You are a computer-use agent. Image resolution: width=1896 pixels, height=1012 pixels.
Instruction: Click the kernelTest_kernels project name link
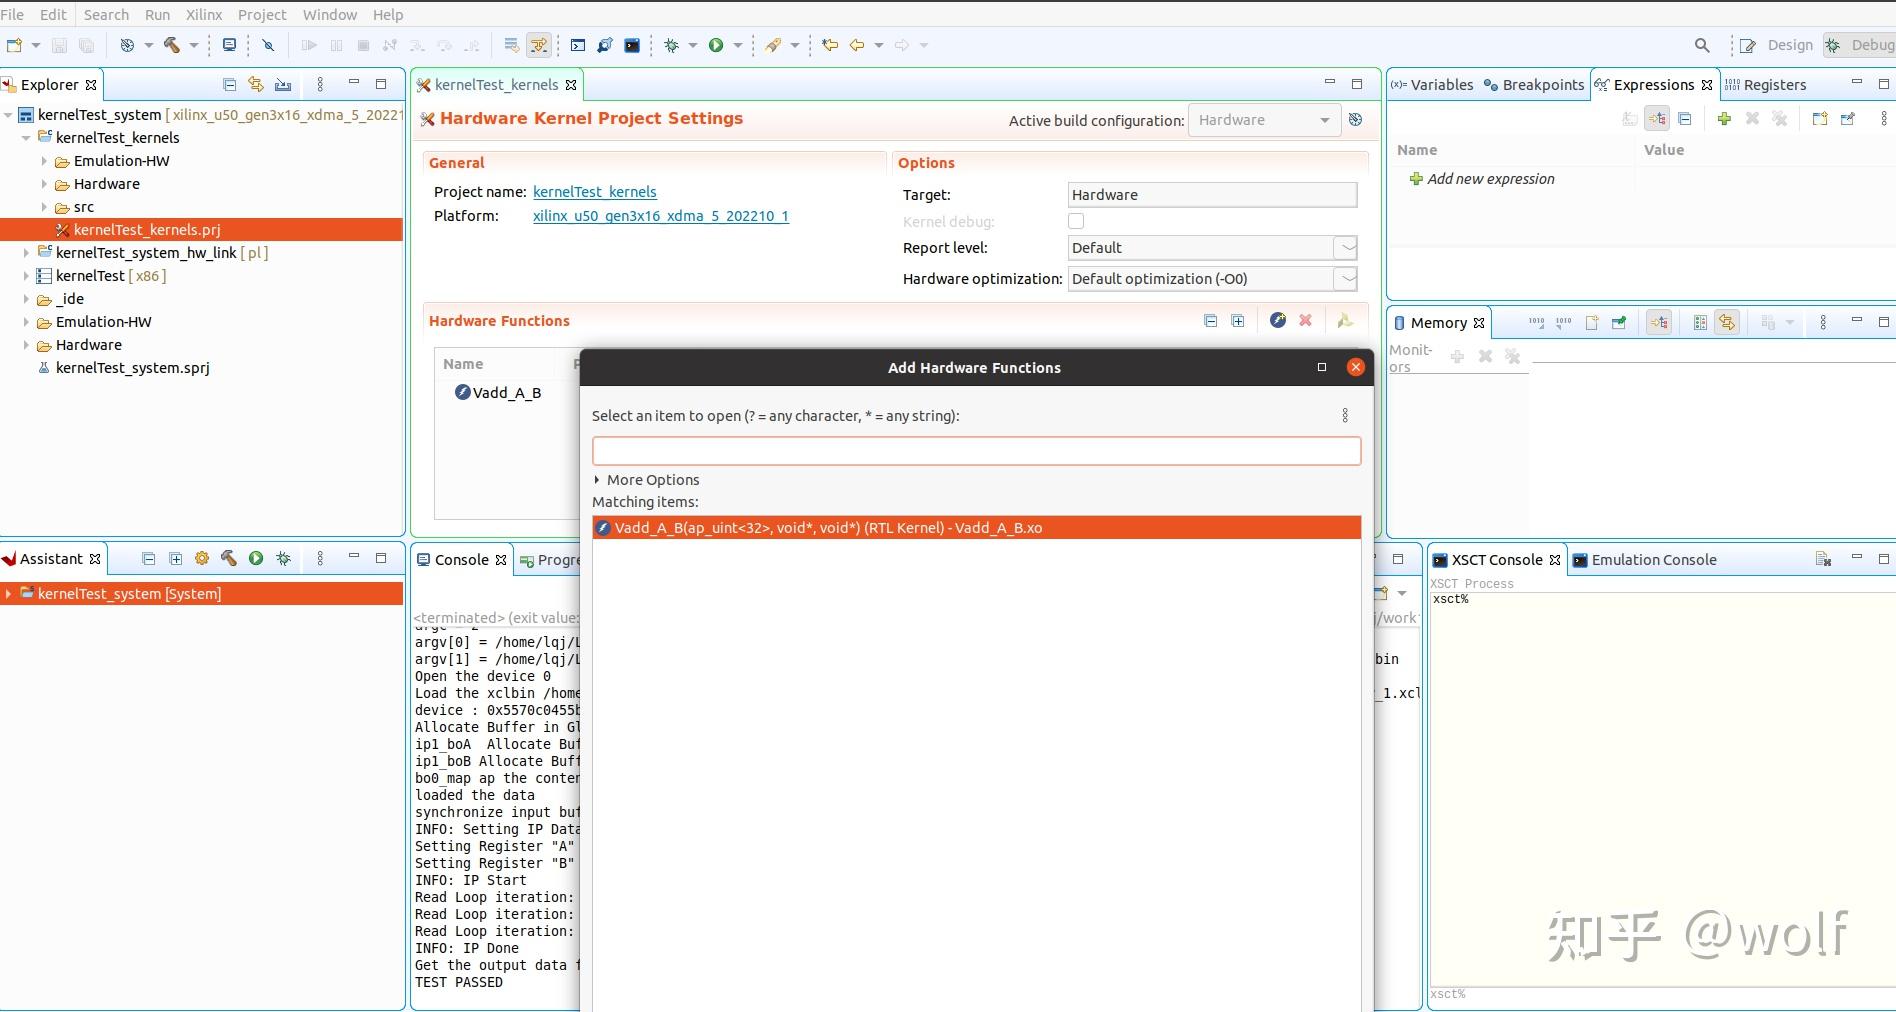point(594,192)
